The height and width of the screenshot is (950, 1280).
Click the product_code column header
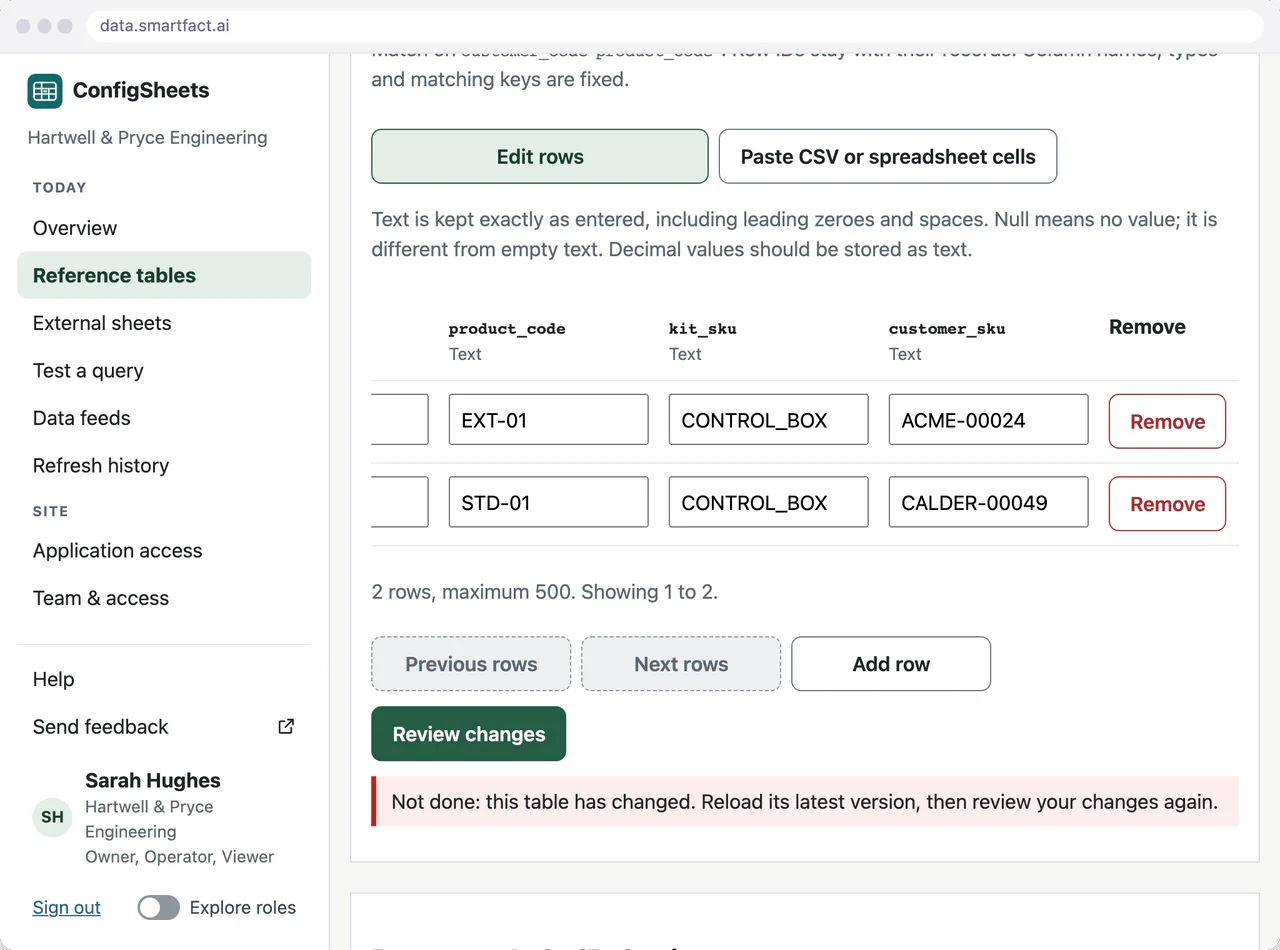[x=507, y=329]
